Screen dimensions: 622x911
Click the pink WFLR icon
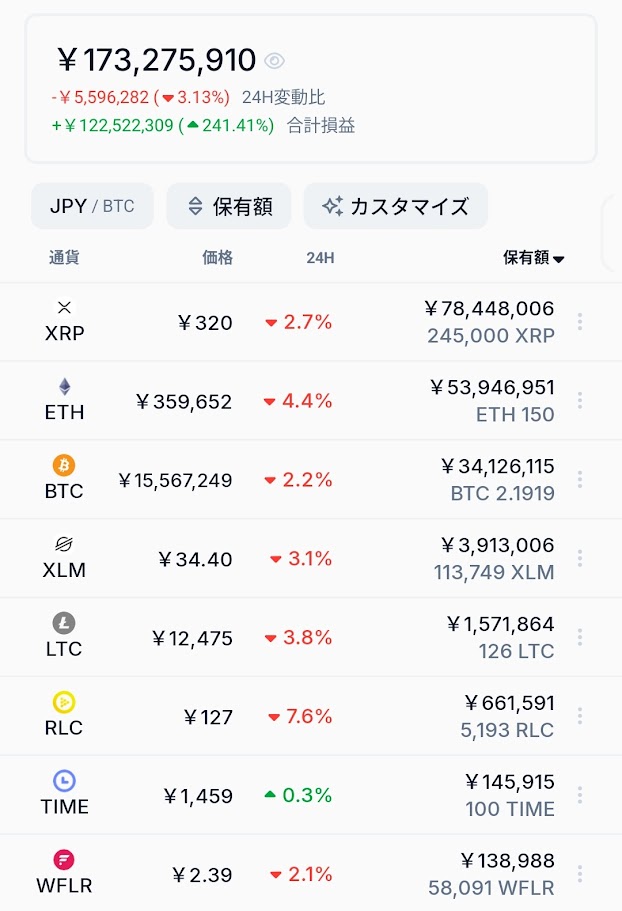coord(64,859)
